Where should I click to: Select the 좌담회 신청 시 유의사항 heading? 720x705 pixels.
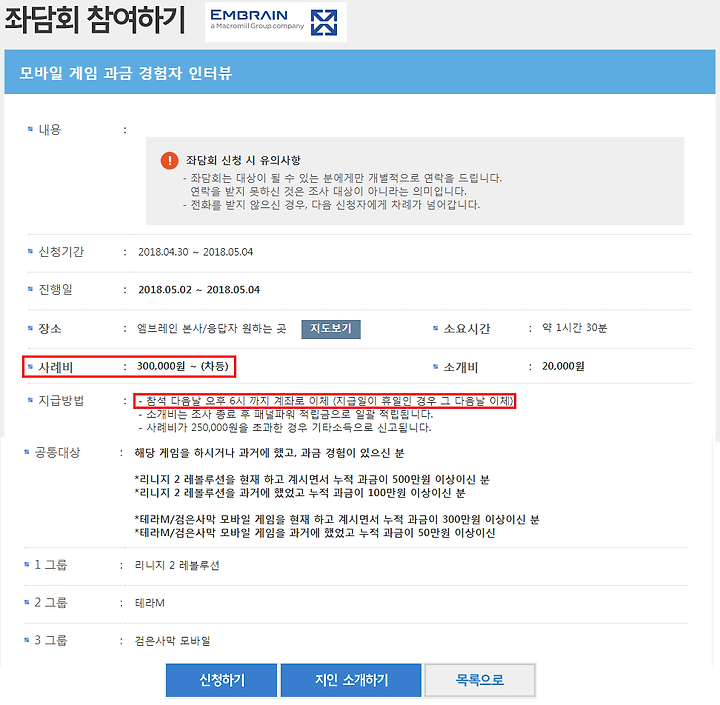[x=243, y=160]
